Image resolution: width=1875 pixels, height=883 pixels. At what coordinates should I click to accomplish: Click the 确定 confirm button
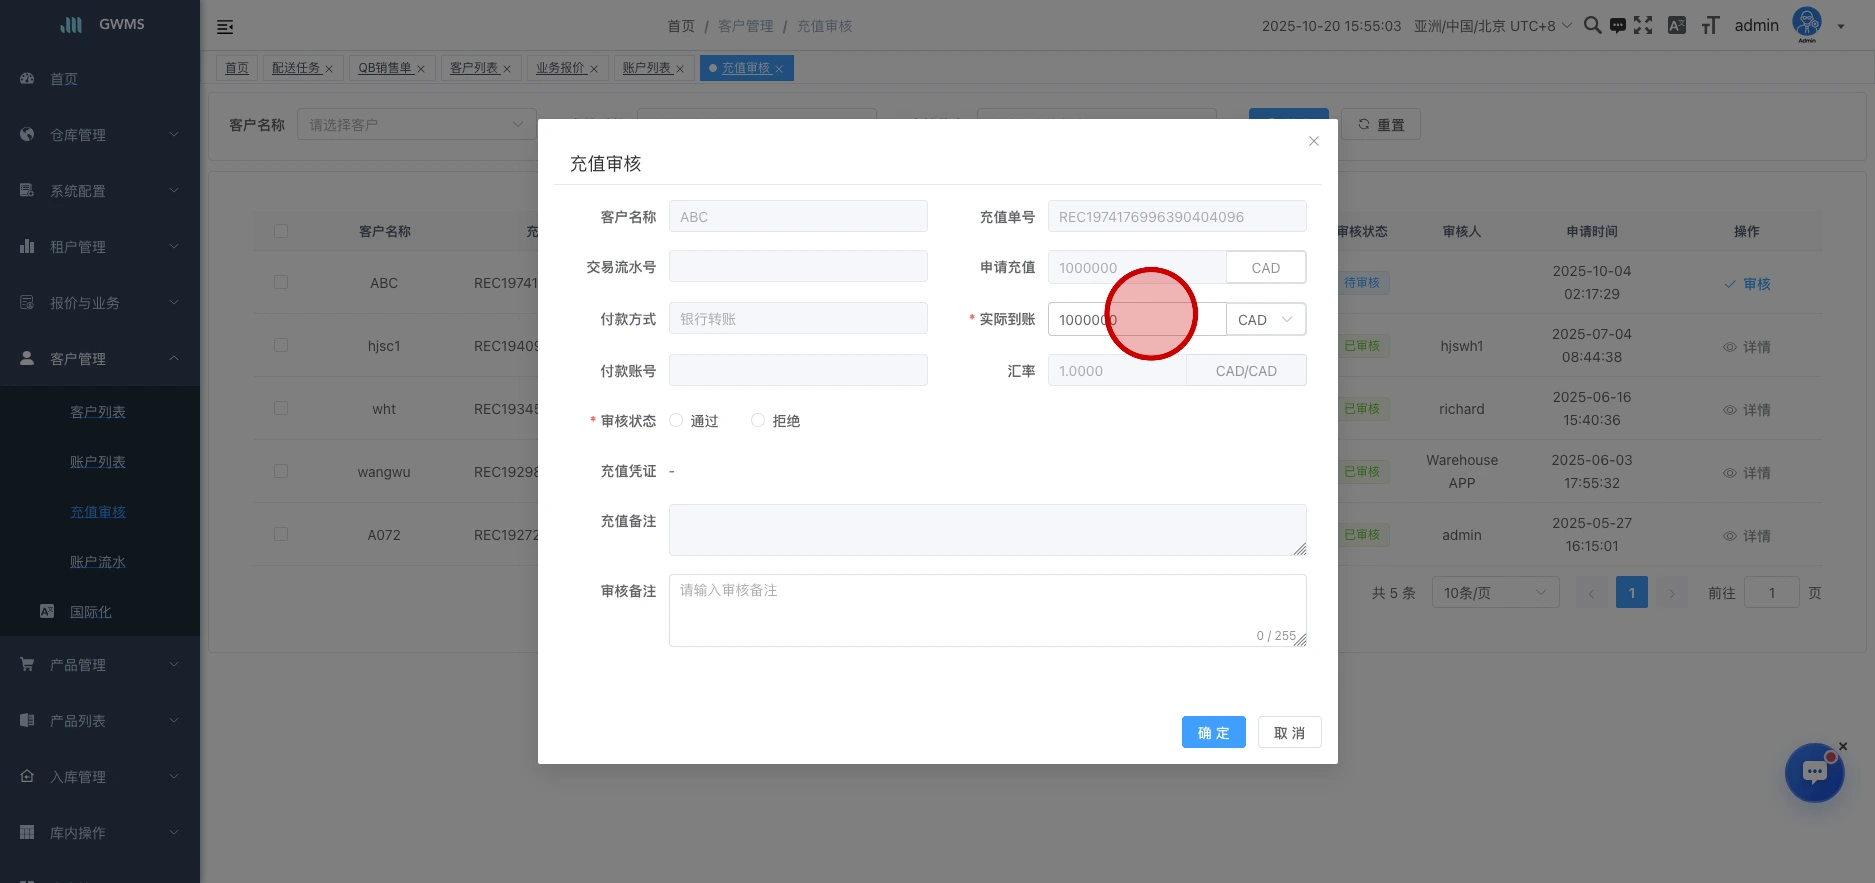click(x=1213, y=733)
